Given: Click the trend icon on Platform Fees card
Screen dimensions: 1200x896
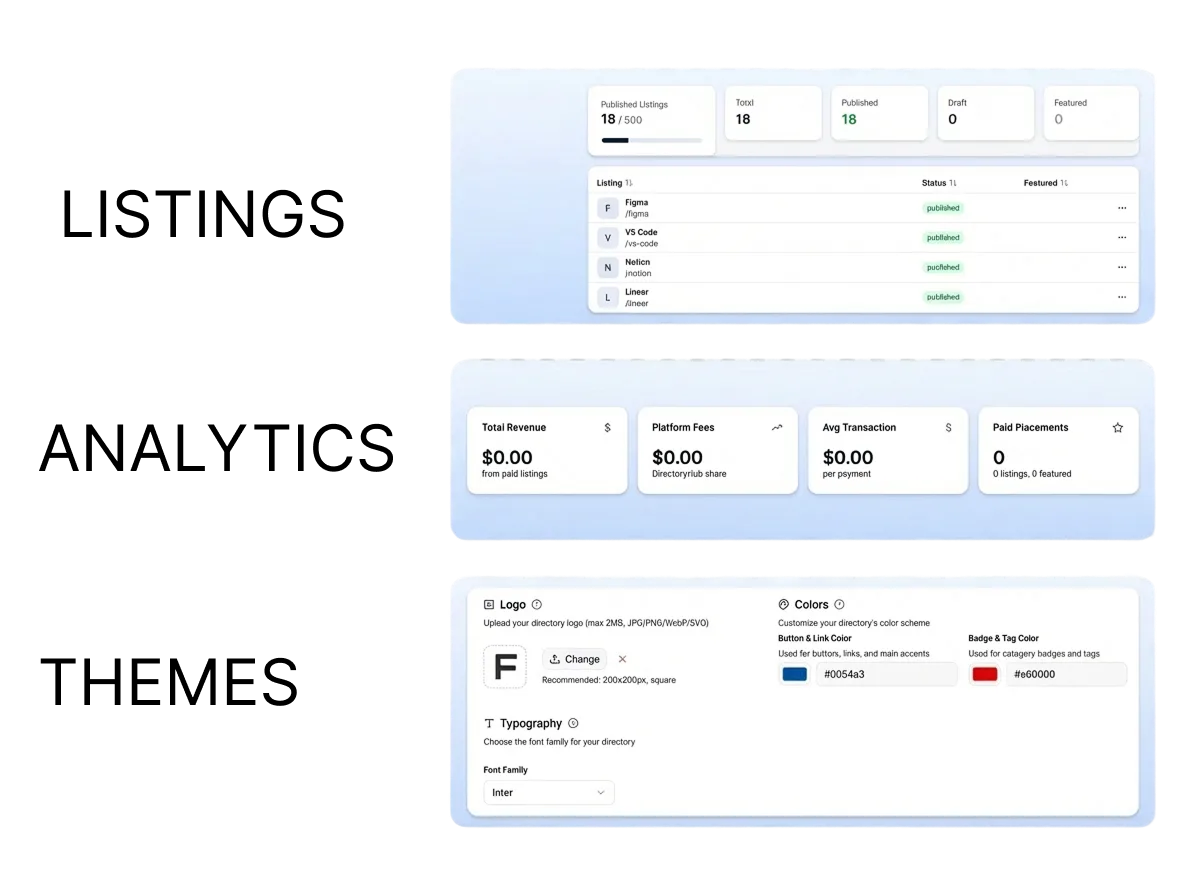Looking at the screenshot, I should [777, 427].
